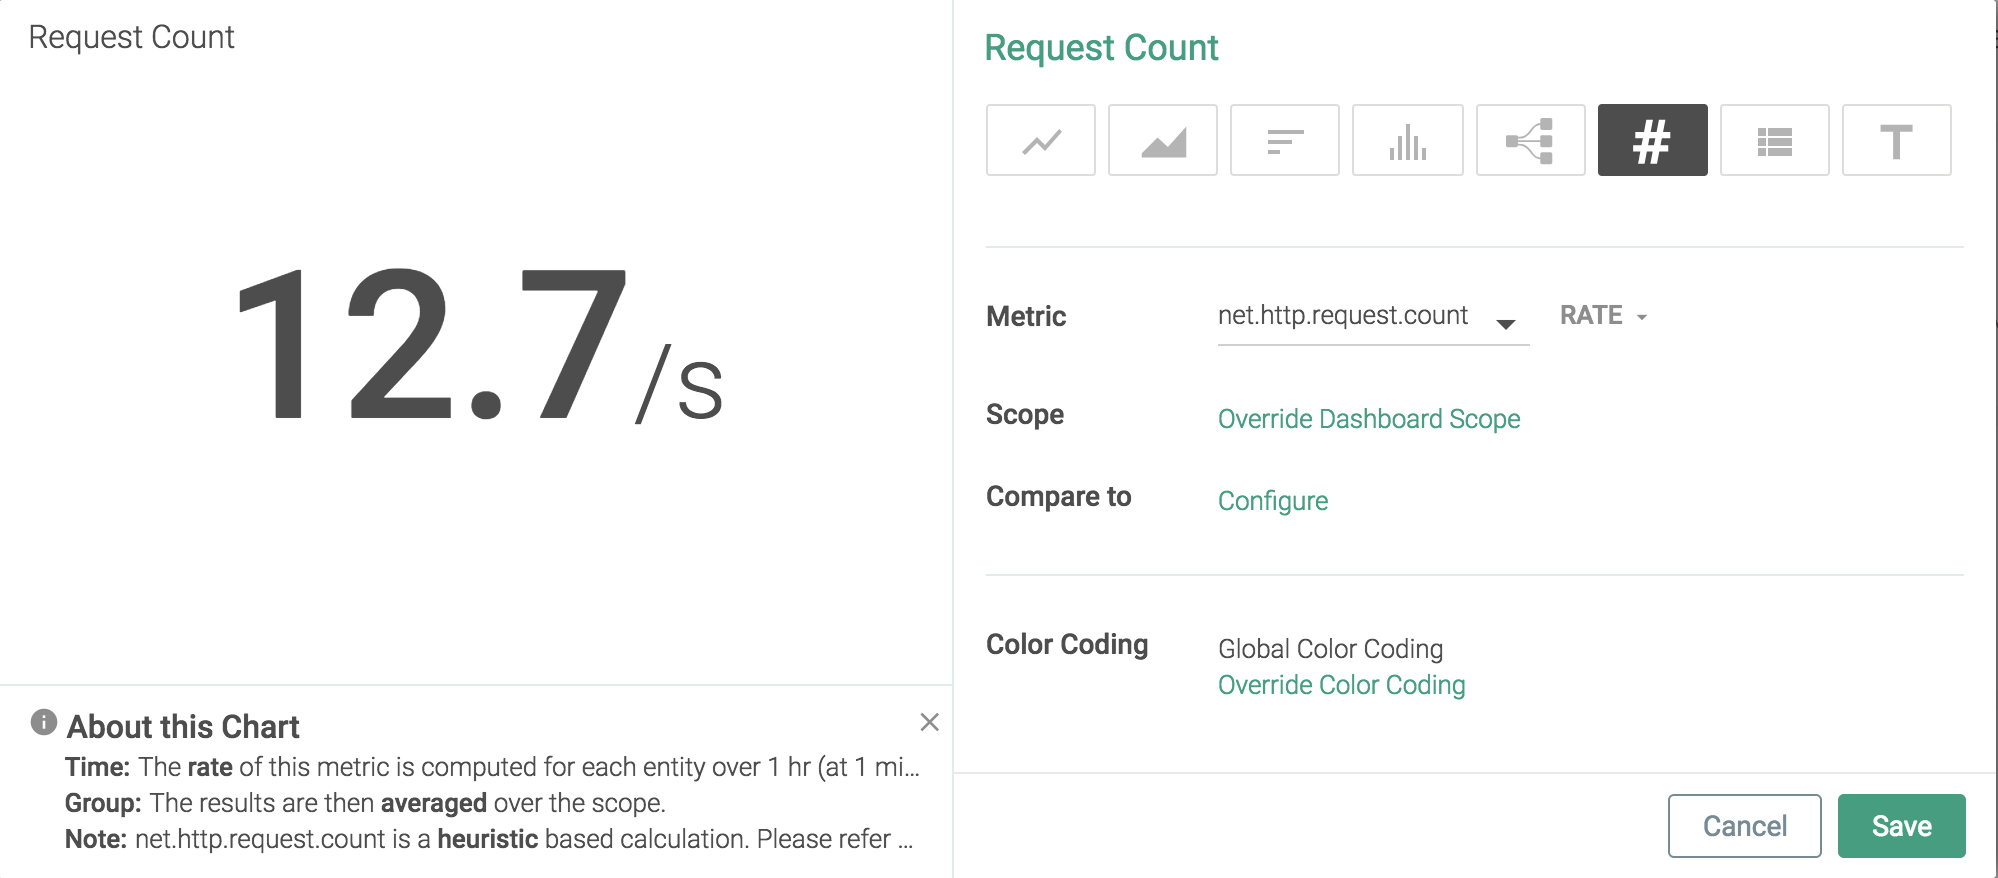The height and width of the screenshot is (878, 1998).
Task: Expand the RATE aggregation dropdown
Action: point(1603,316)
